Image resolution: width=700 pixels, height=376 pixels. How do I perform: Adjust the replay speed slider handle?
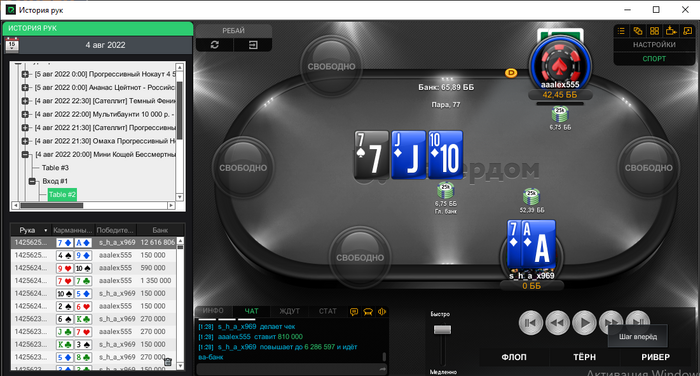(x=442, y=330)
